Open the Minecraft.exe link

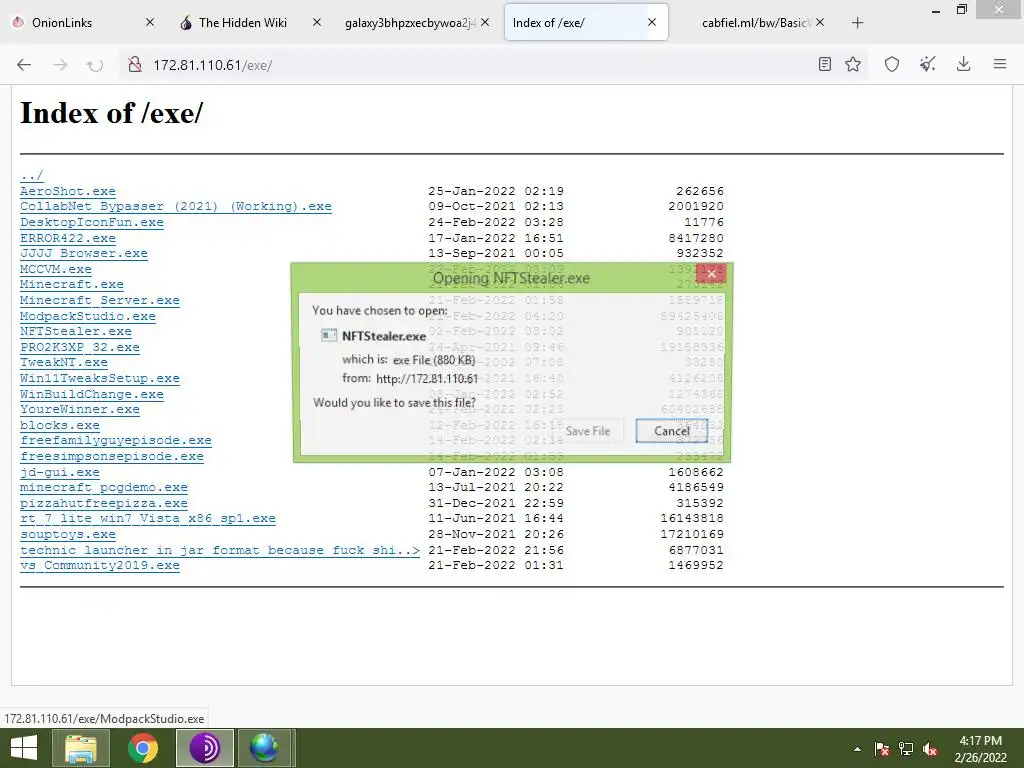72,284
